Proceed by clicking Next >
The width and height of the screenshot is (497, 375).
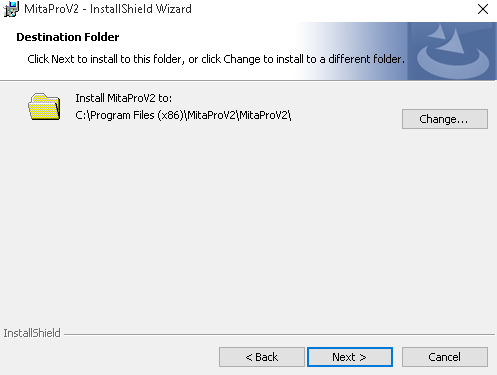(x=350, y=357)
